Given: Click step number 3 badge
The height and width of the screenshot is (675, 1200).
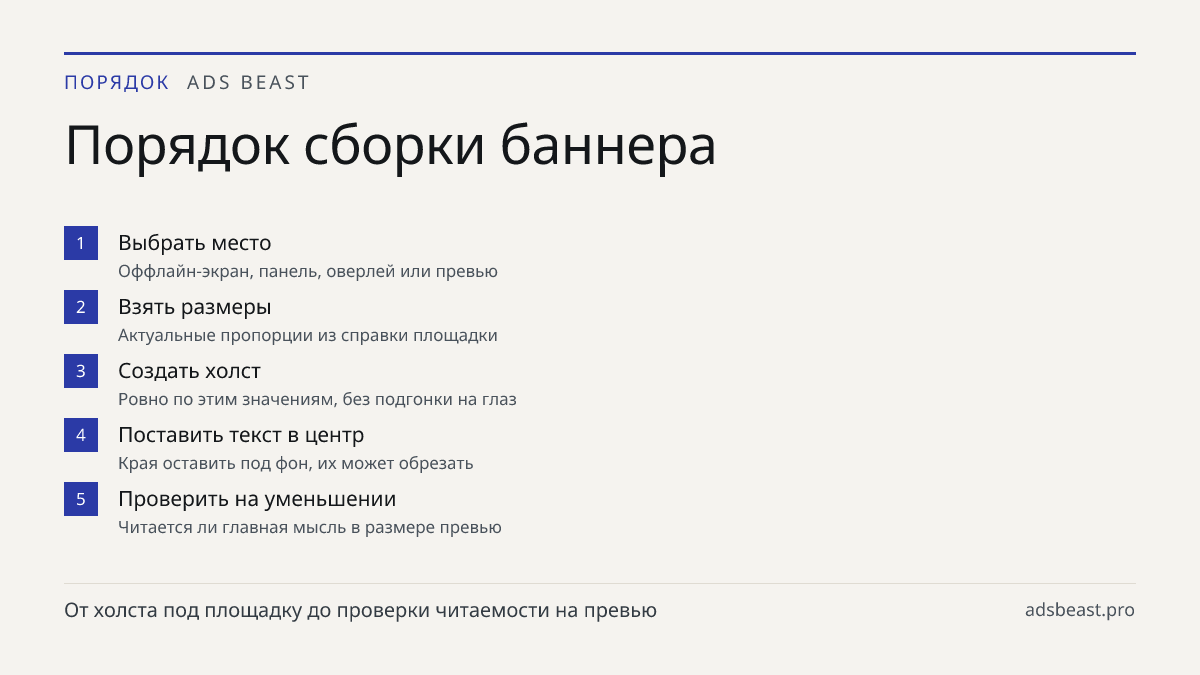Looking at the screenshot, I should (81, 371).
